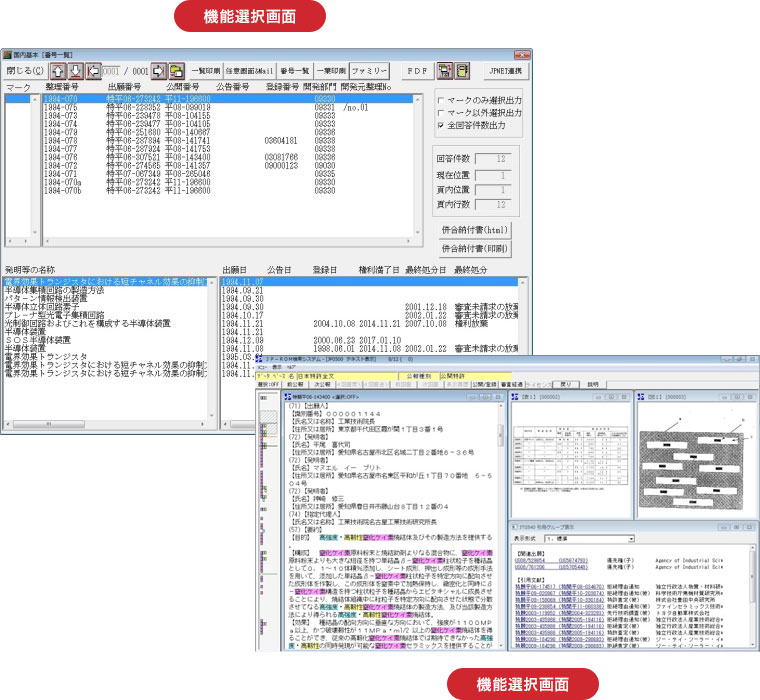Click the 公開特許 gazette type field
The width and height of the screenshot is (760, 700).
(475, 376)
